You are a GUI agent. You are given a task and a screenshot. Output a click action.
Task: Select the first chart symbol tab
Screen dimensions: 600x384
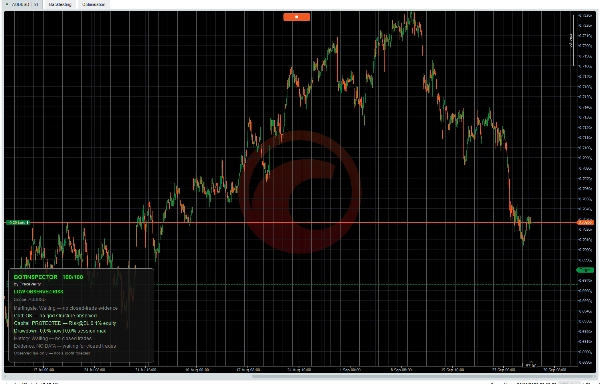(x=22, y=4)
